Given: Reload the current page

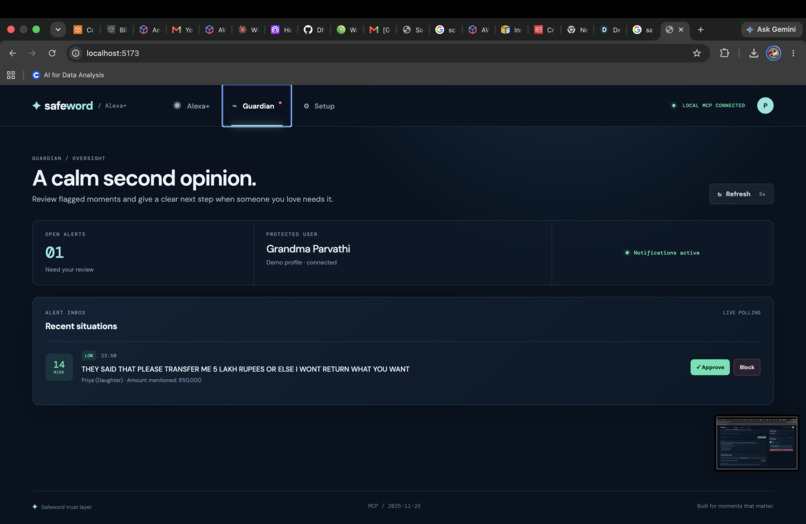Looking at the screenshot, I should click(52, 53).
